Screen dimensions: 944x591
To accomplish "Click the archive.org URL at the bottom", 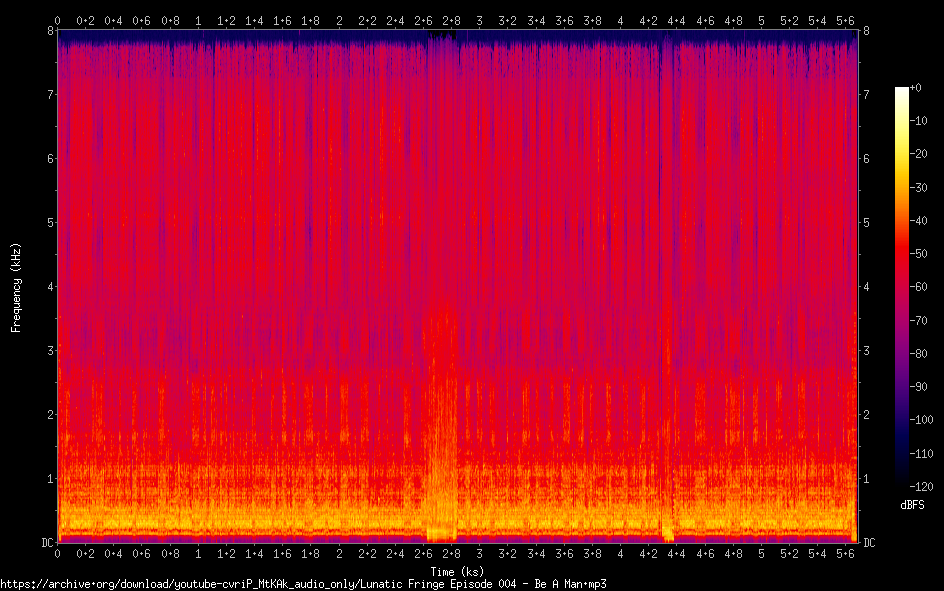I will click(x=303, y=583).
